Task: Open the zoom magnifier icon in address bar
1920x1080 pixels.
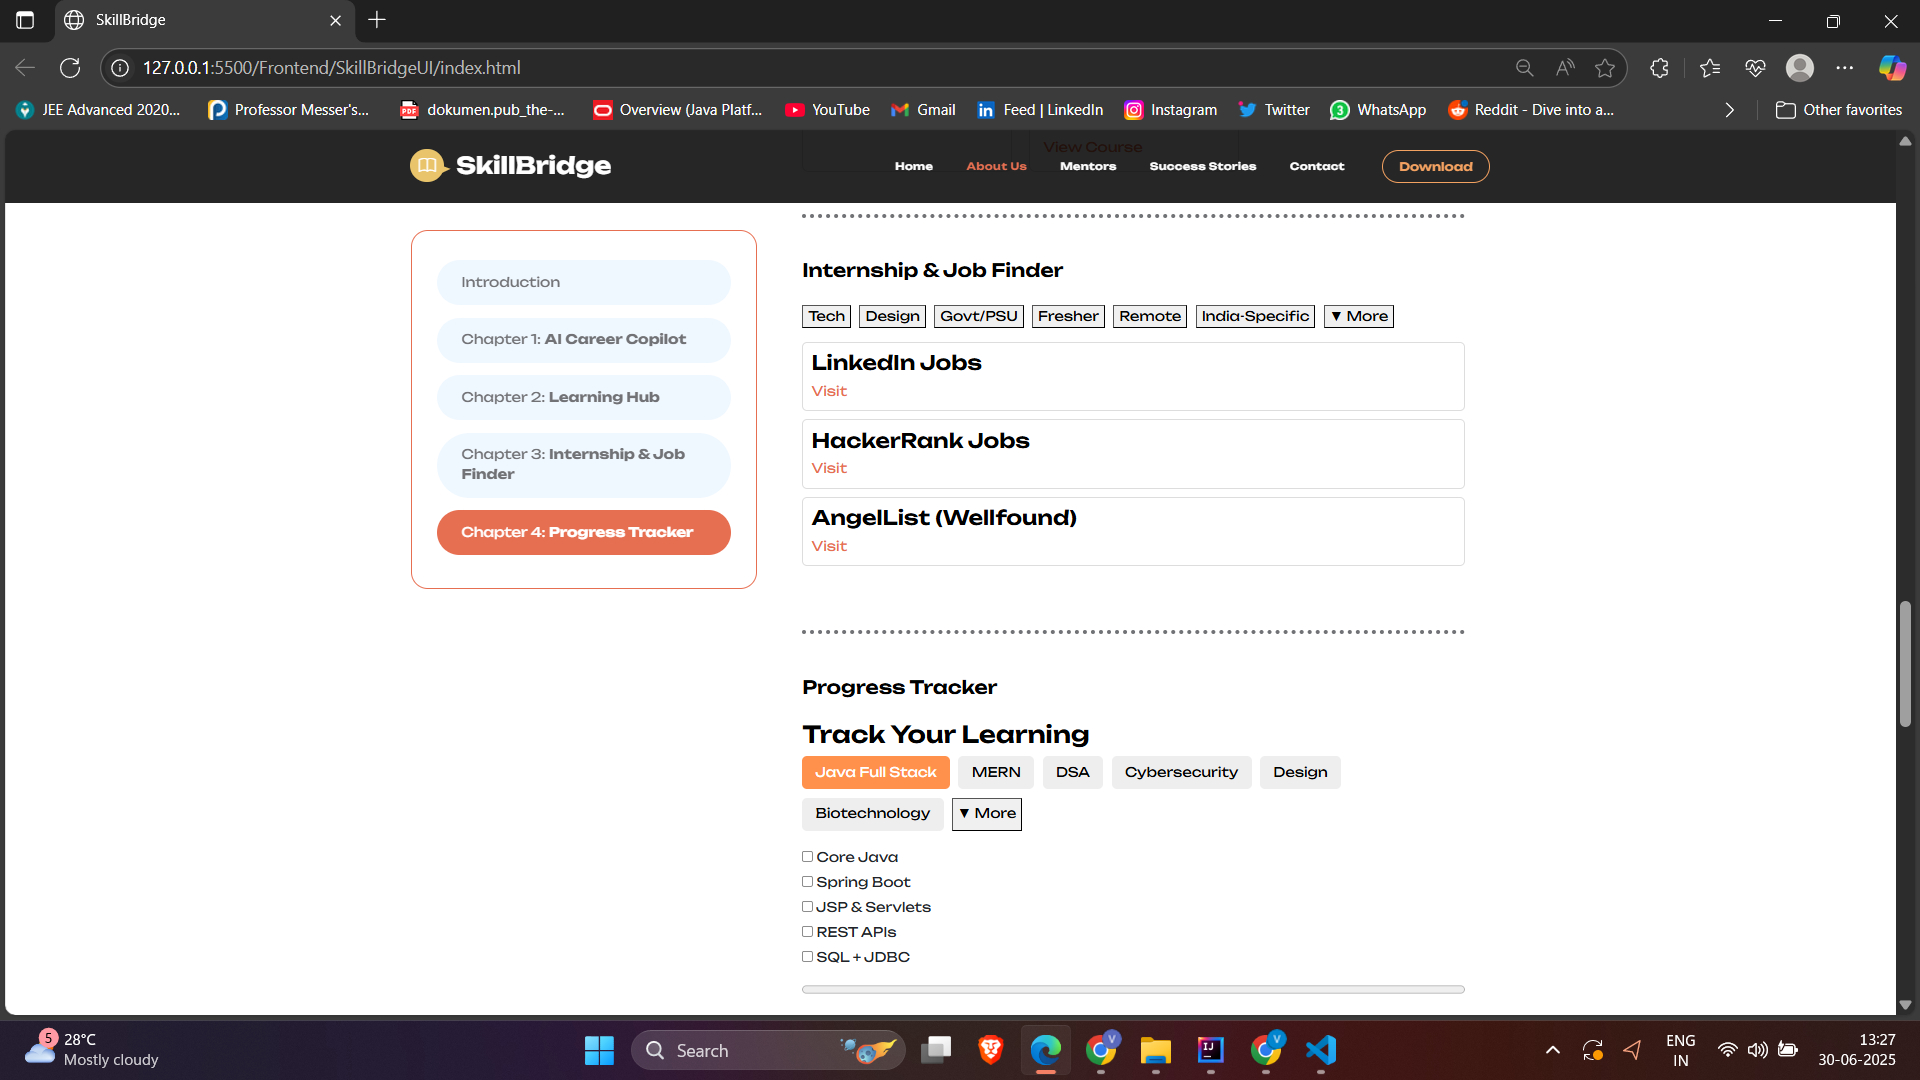Action: (x=1524, y=68)
